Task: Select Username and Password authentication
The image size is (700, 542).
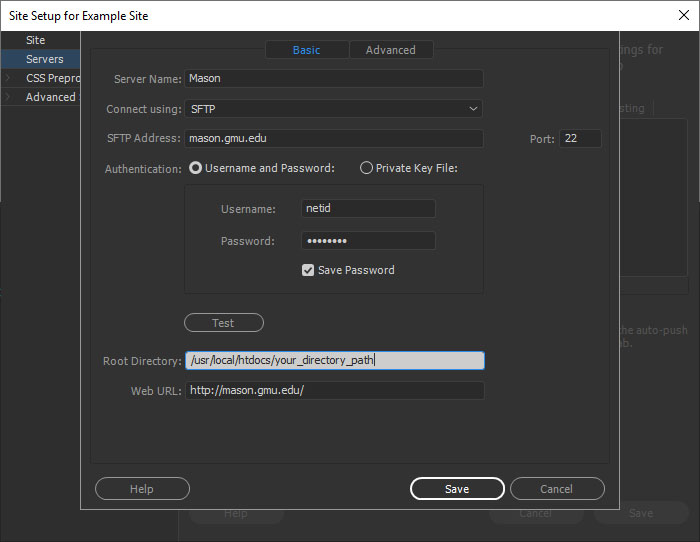Action: [196, 168]
